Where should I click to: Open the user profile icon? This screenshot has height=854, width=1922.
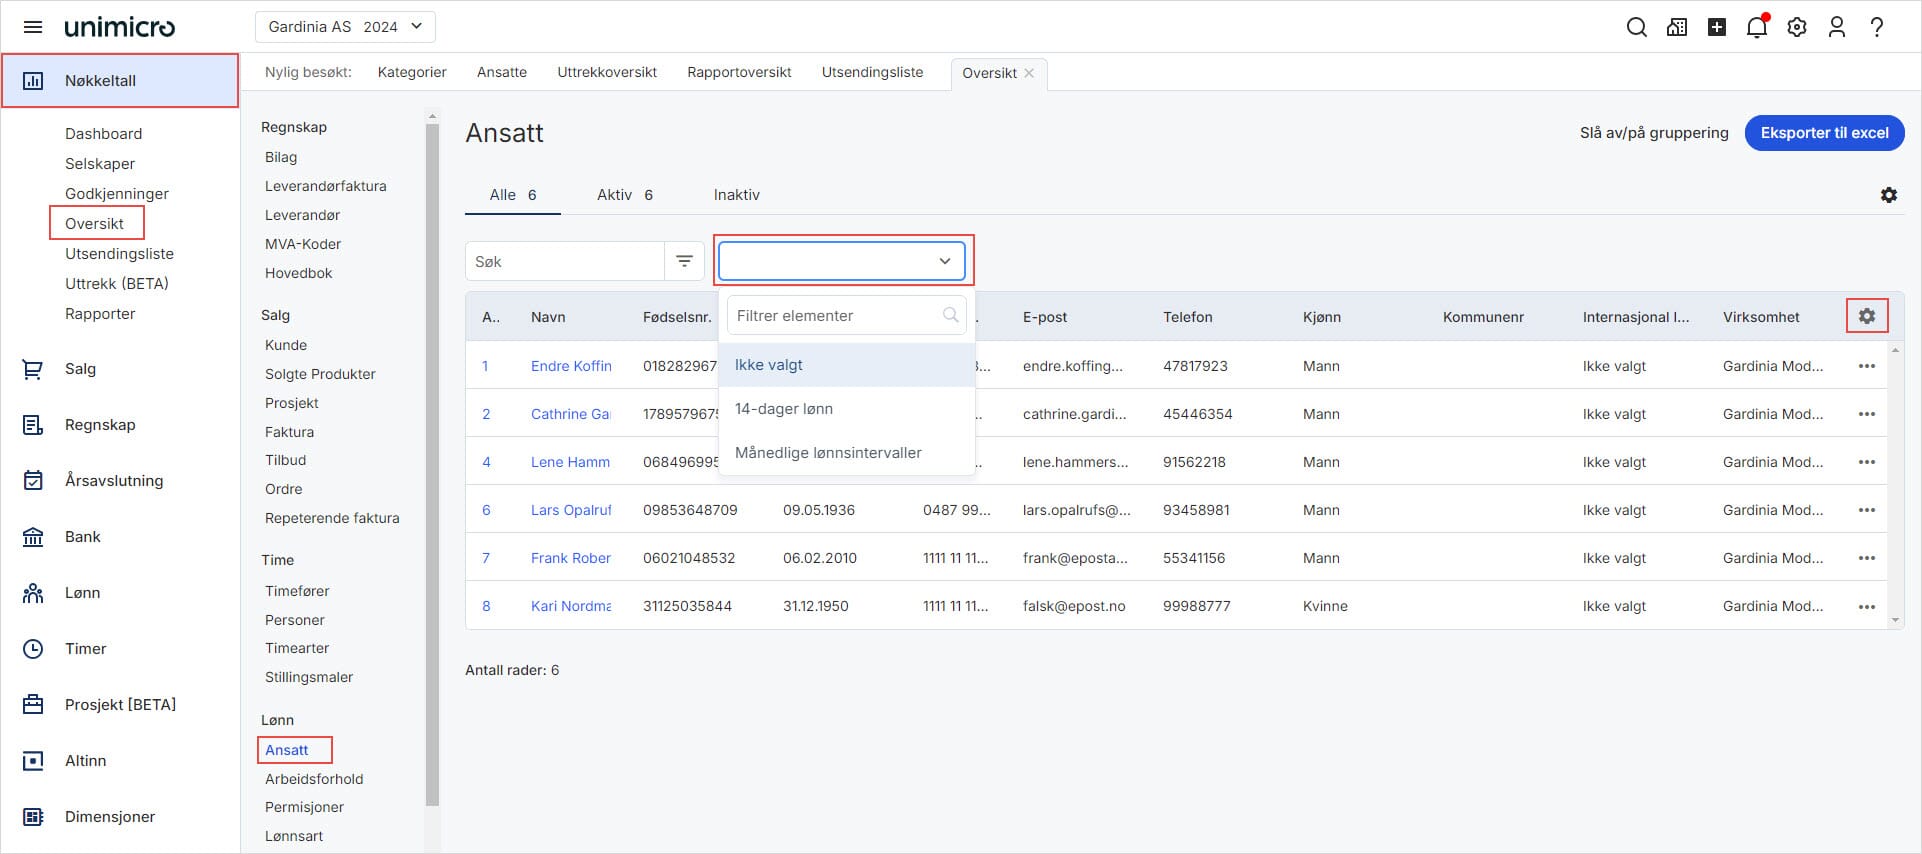(x=1836, y=27)
